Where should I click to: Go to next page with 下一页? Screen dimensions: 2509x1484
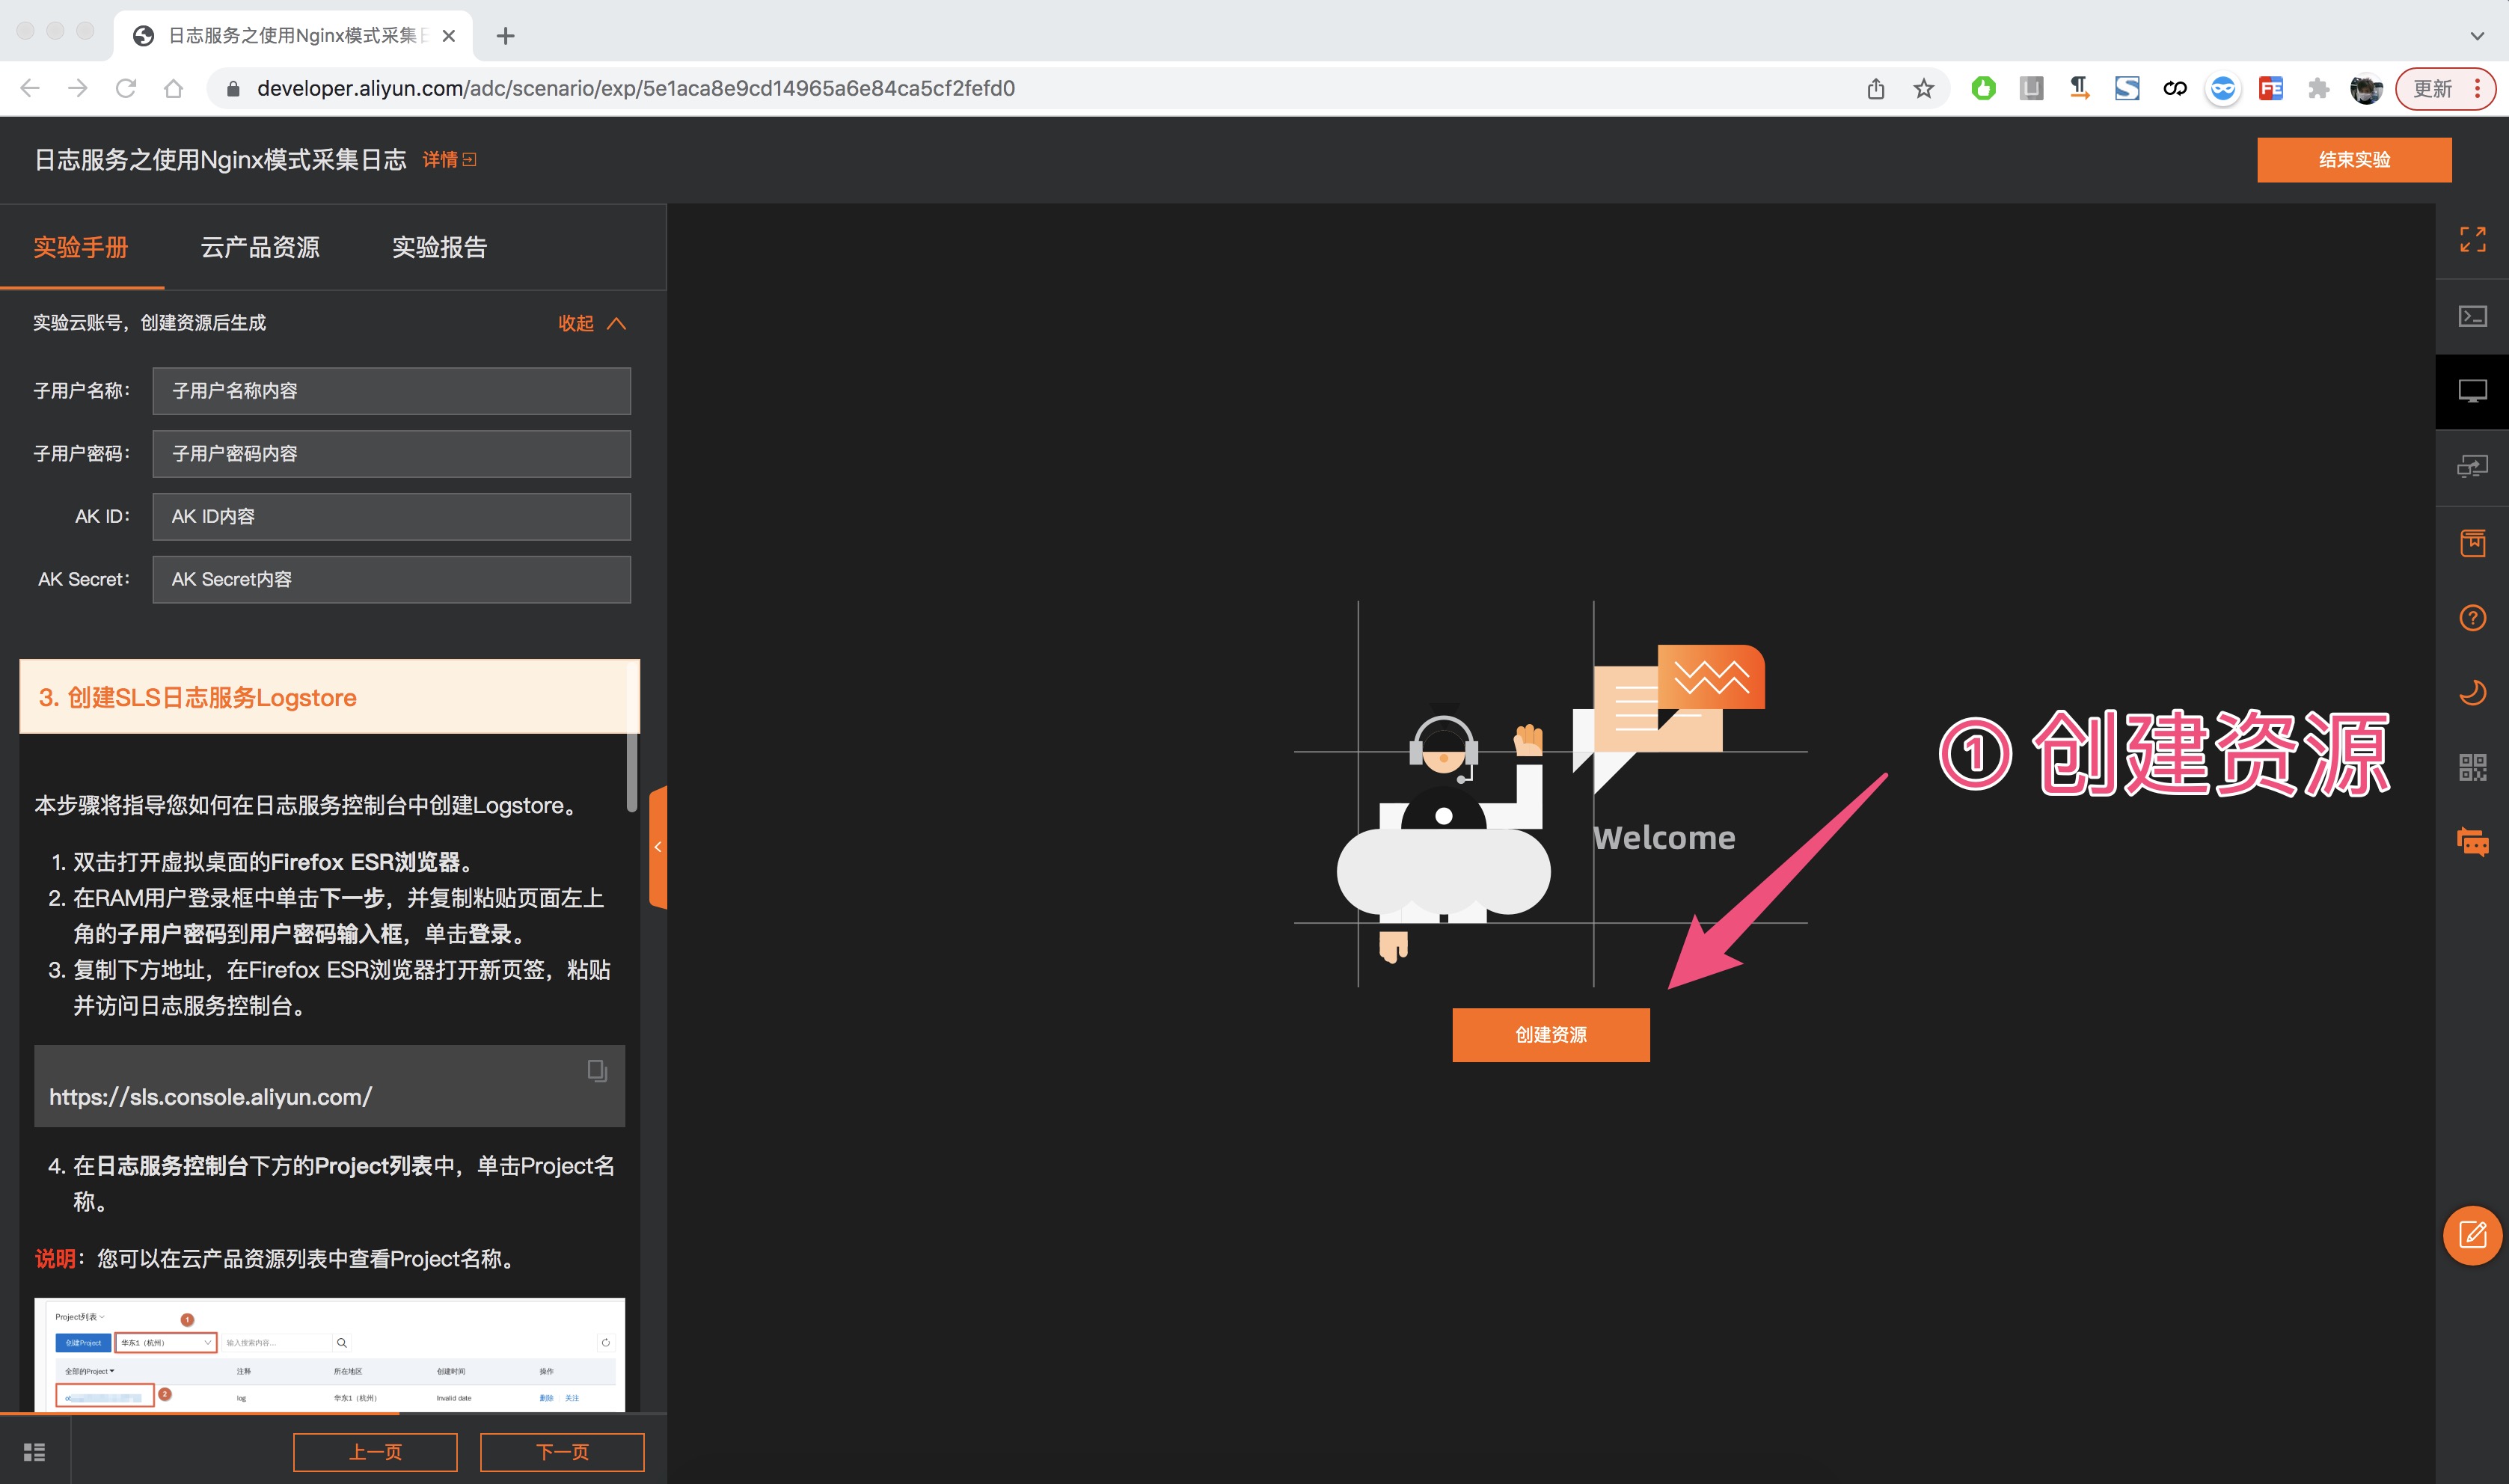pyautogui.click(x=562, y=1452)
